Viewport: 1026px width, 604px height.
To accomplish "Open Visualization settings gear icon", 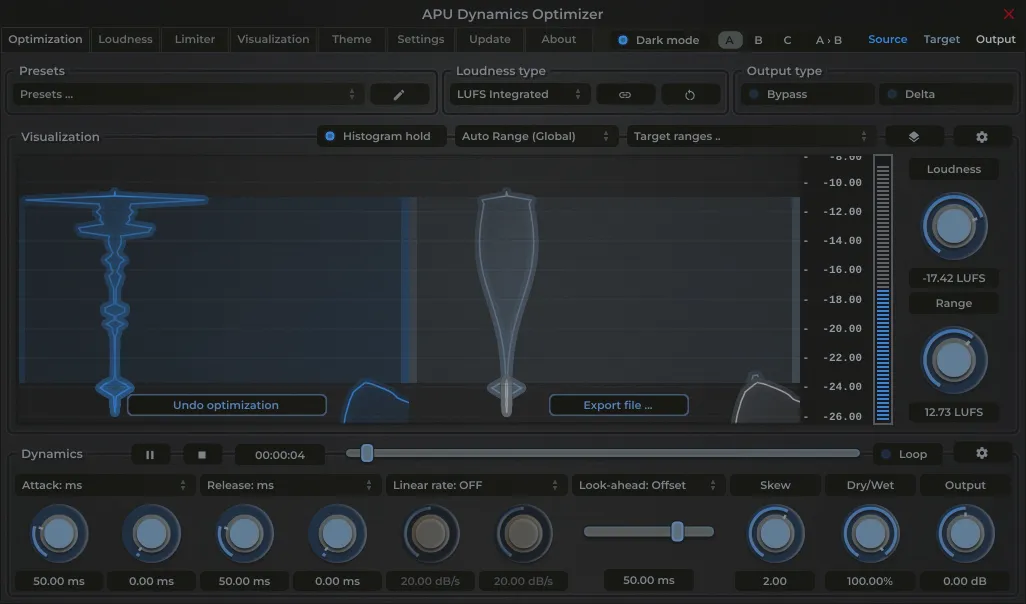I will coord(981,136).
